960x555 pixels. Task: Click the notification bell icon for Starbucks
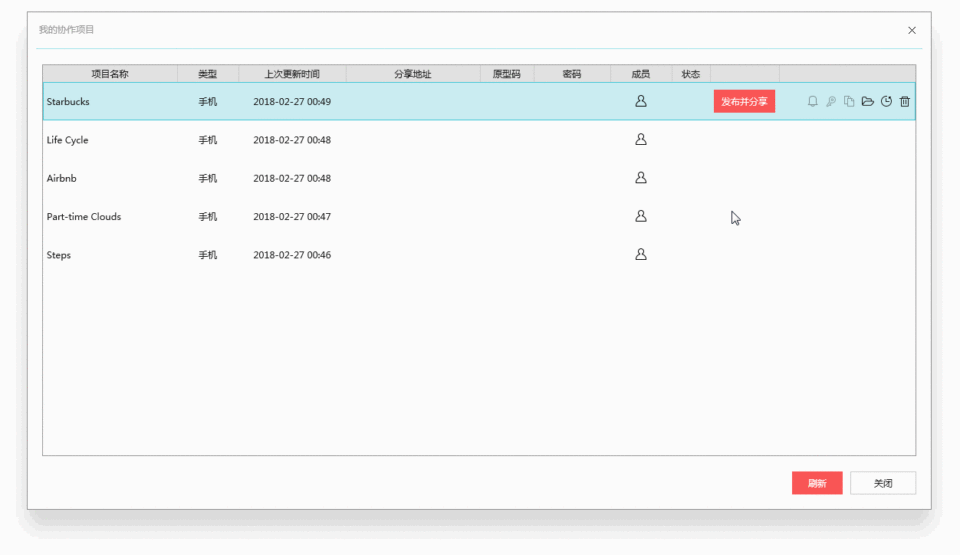point(812,102)
